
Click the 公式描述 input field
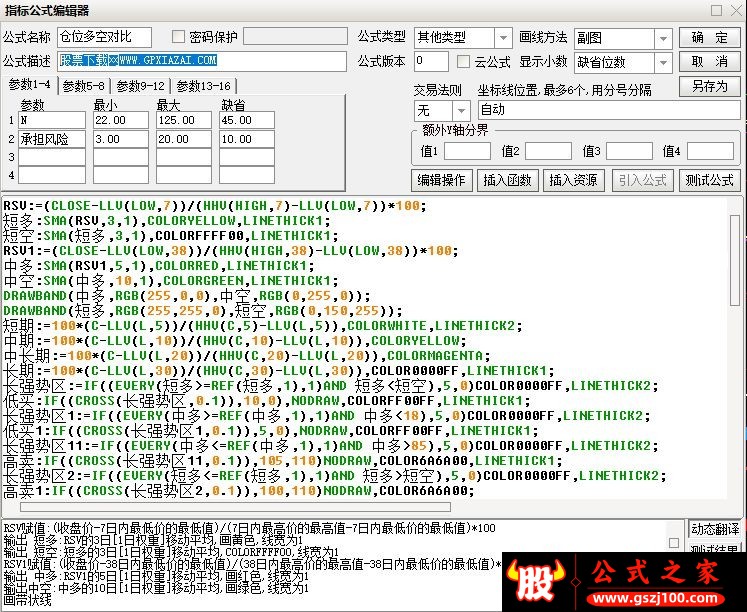tap(202, 61)
